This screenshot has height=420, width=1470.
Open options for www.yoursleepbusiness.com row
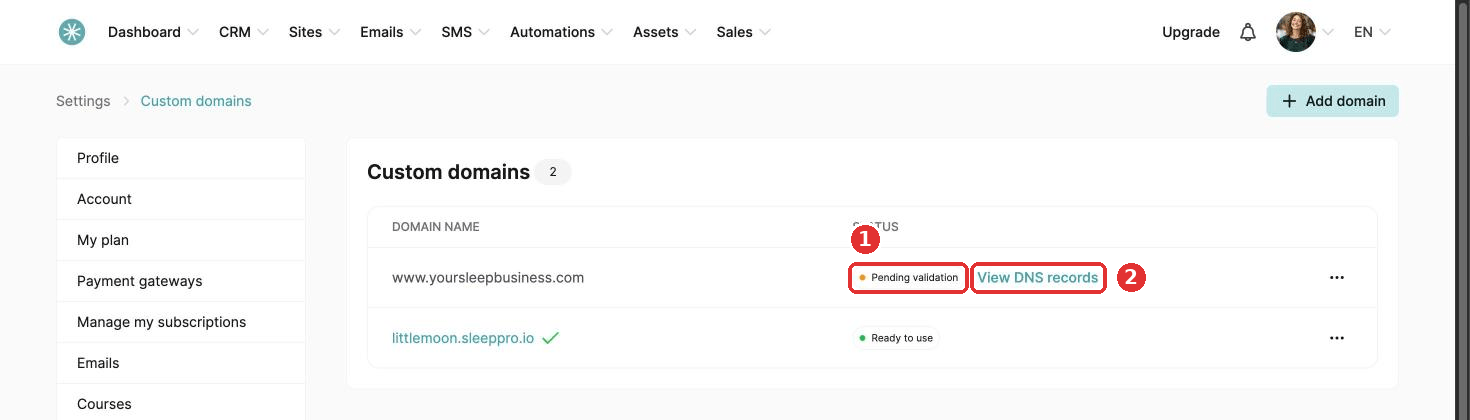1337,277
